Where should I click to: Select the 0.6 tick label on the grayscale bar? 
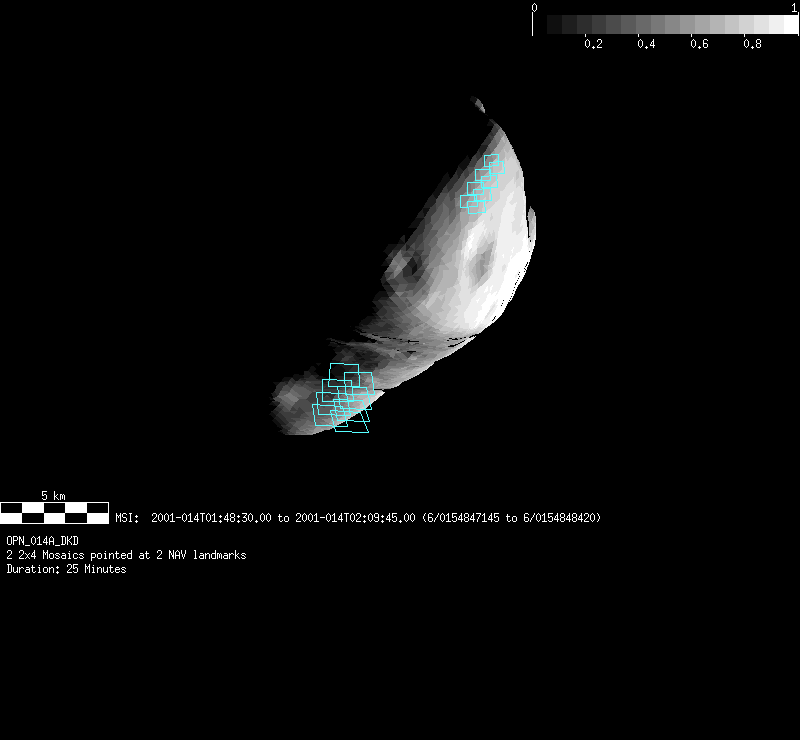pos(699,45)
